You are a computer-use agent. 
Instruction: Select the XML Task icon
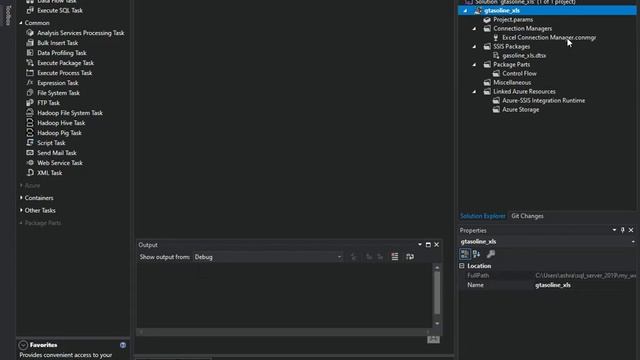[30, 173]
